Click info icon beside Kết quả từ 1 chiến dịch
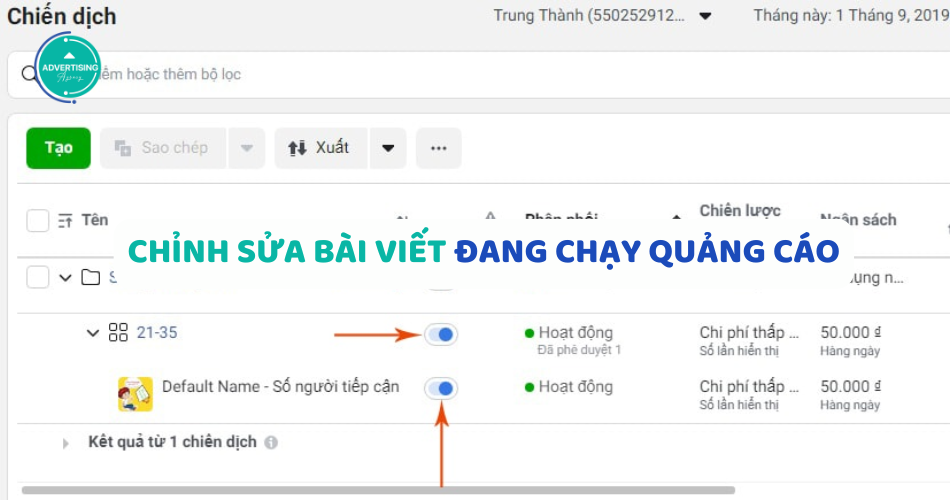 271,442
